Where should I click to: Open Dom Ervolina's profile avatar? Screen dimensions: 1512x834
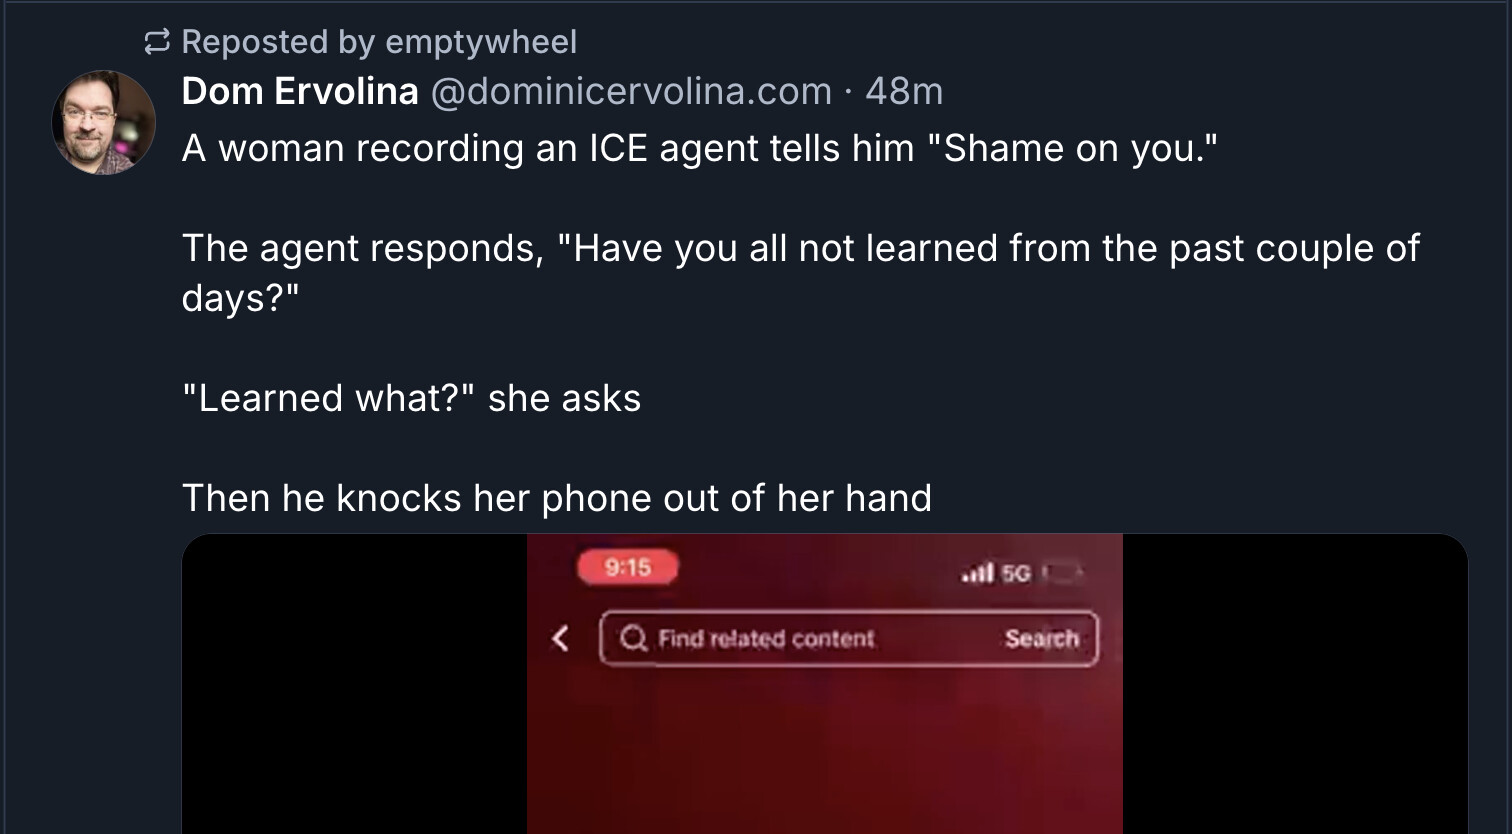pyautogui.click(x=104, y=122)
